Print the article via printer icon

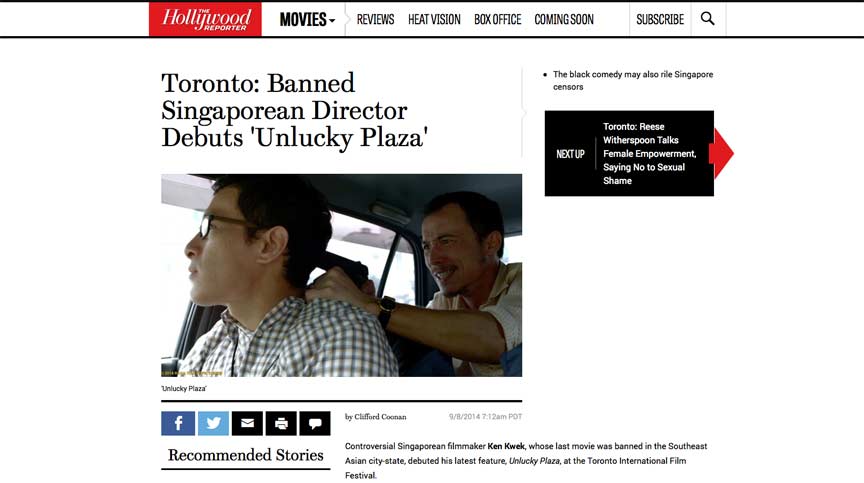[x=281, y=424]
